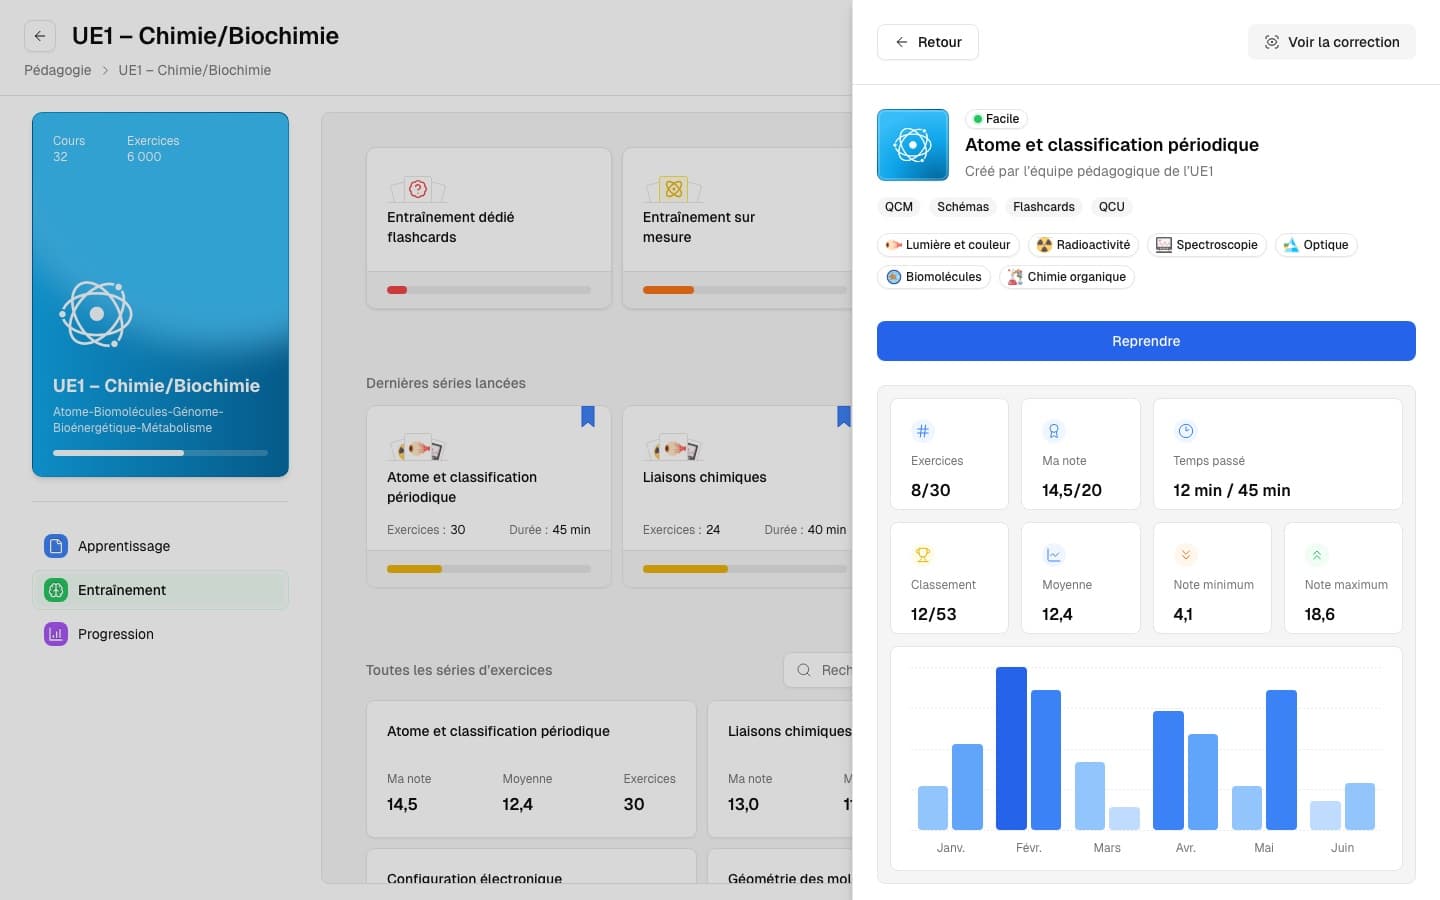The height and width of the screenshot is (900, 1440).
Task: Click the Classement trophy icon
Action: tap(923, 555)
